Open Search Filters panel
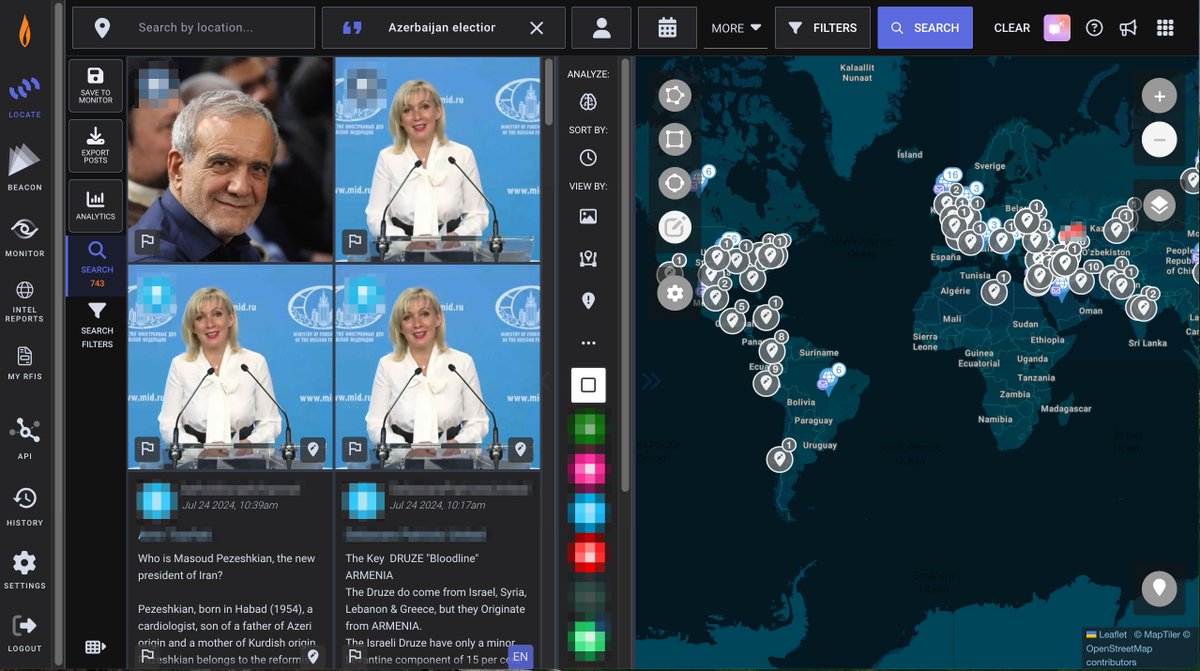Viewport: 1200px width, 671px height. coord(97,325)
